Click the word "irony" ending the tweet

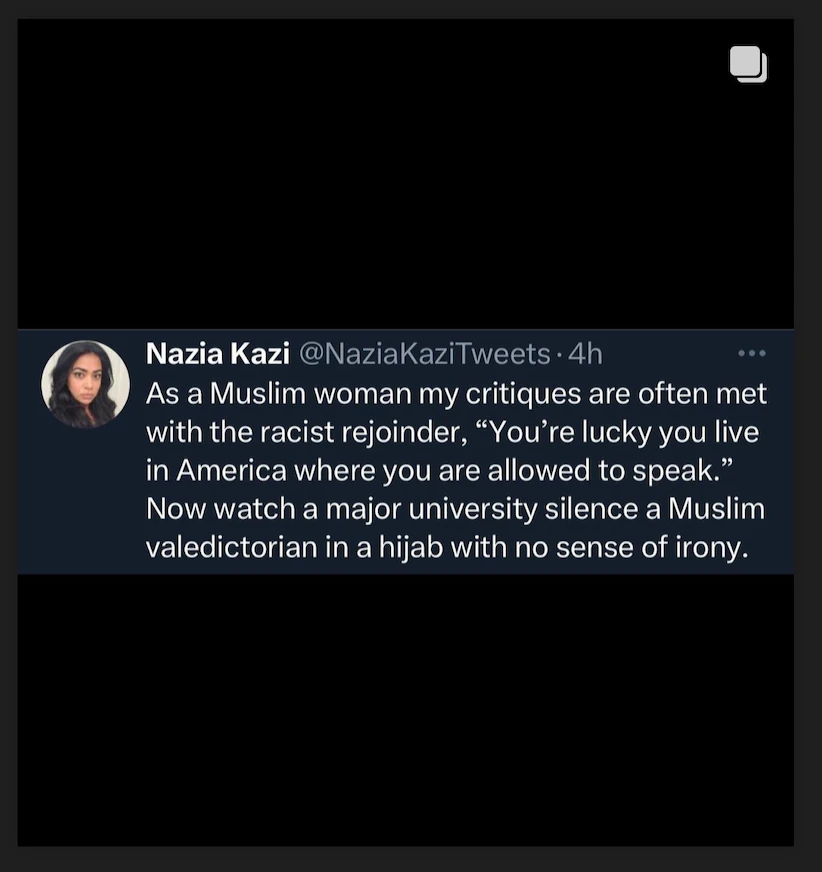(x=712, y=548)
